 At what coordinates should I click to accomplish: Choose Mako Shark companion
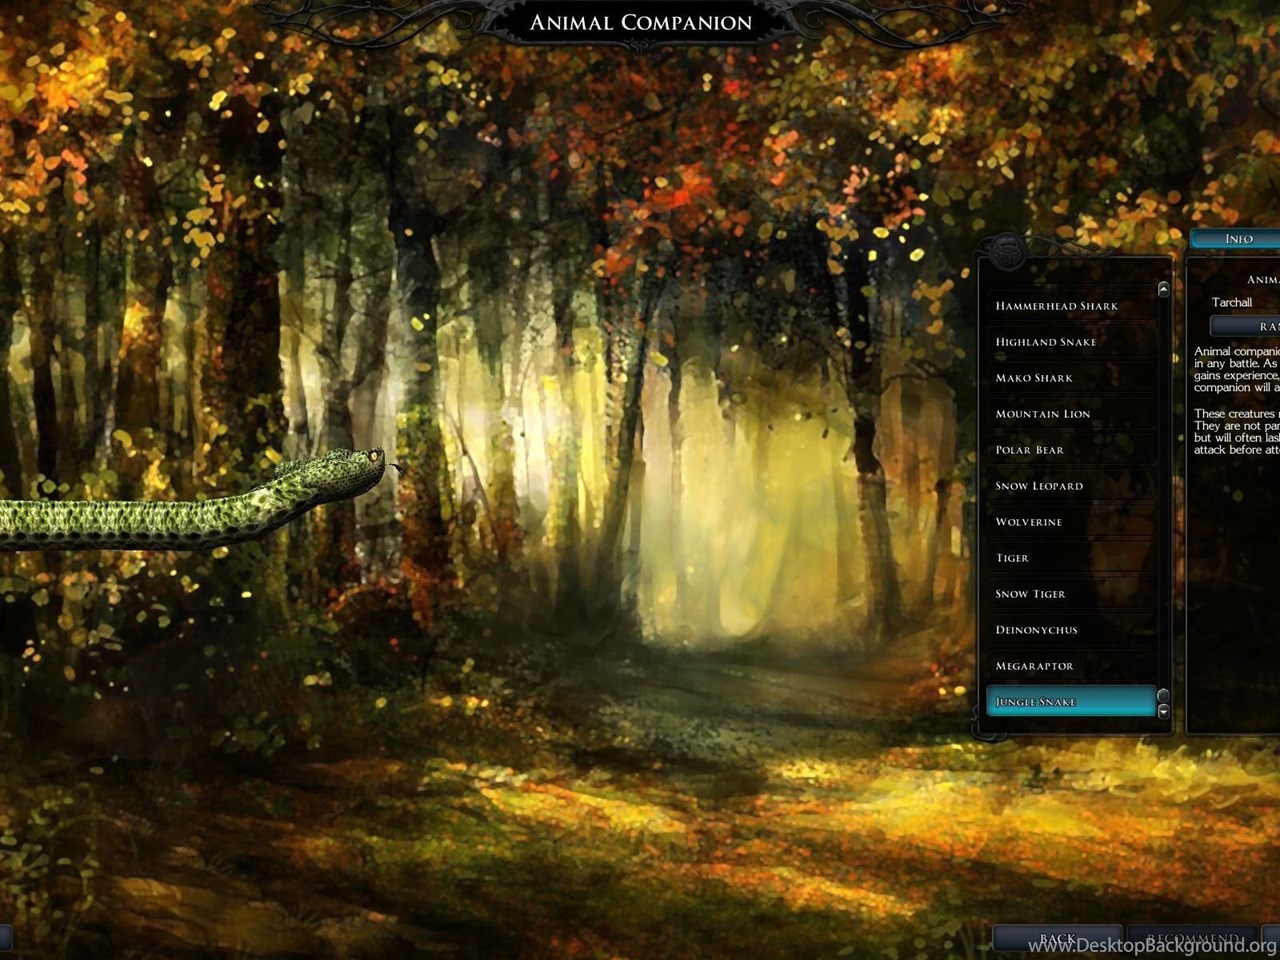(1070, 378)
